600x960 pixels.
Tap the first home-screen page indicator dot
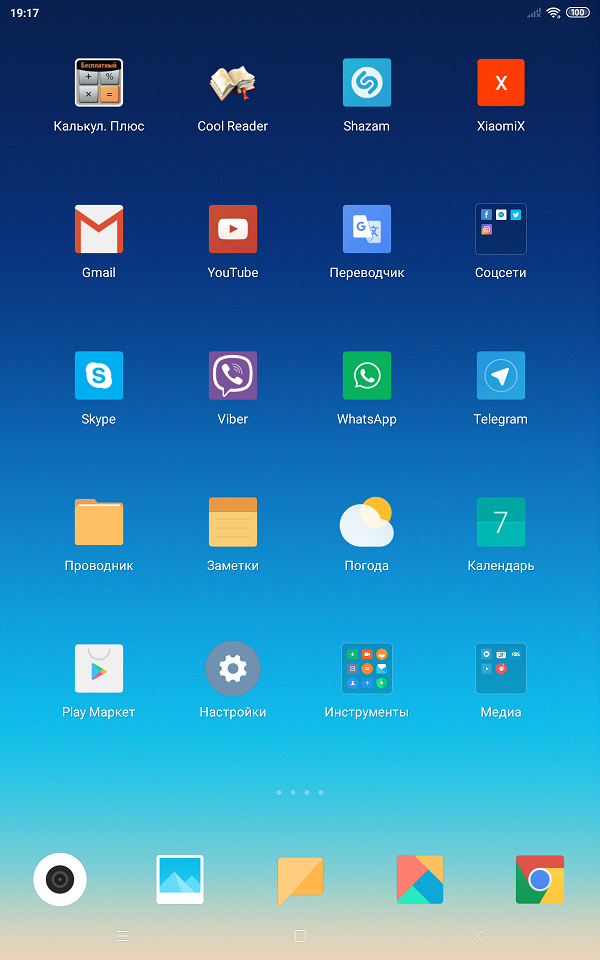click(x=279, y=792)
